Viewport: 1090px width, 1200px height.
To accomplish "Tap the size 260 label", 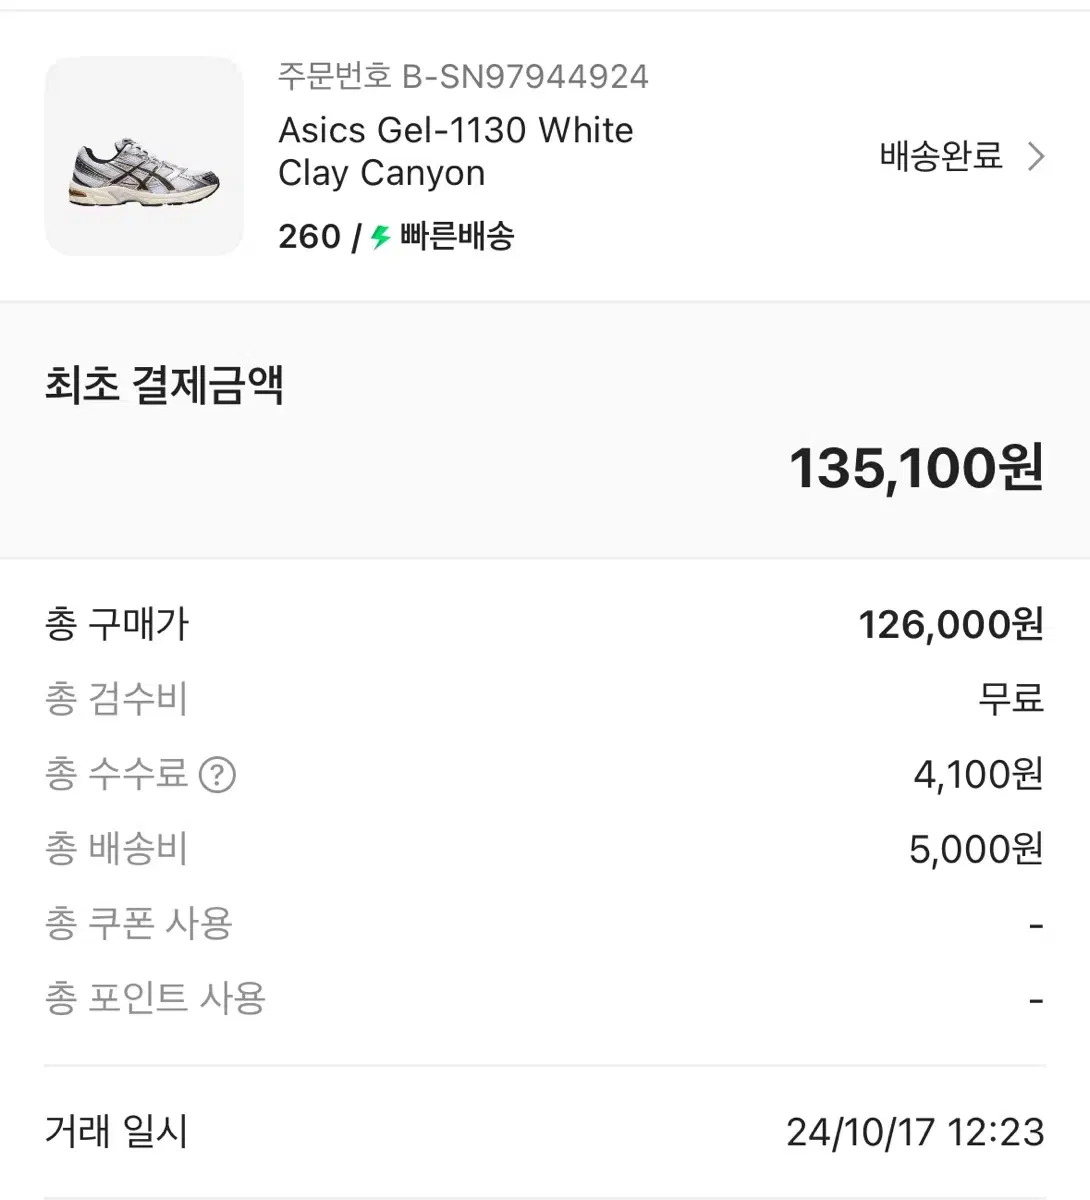I will pos(310,237).
